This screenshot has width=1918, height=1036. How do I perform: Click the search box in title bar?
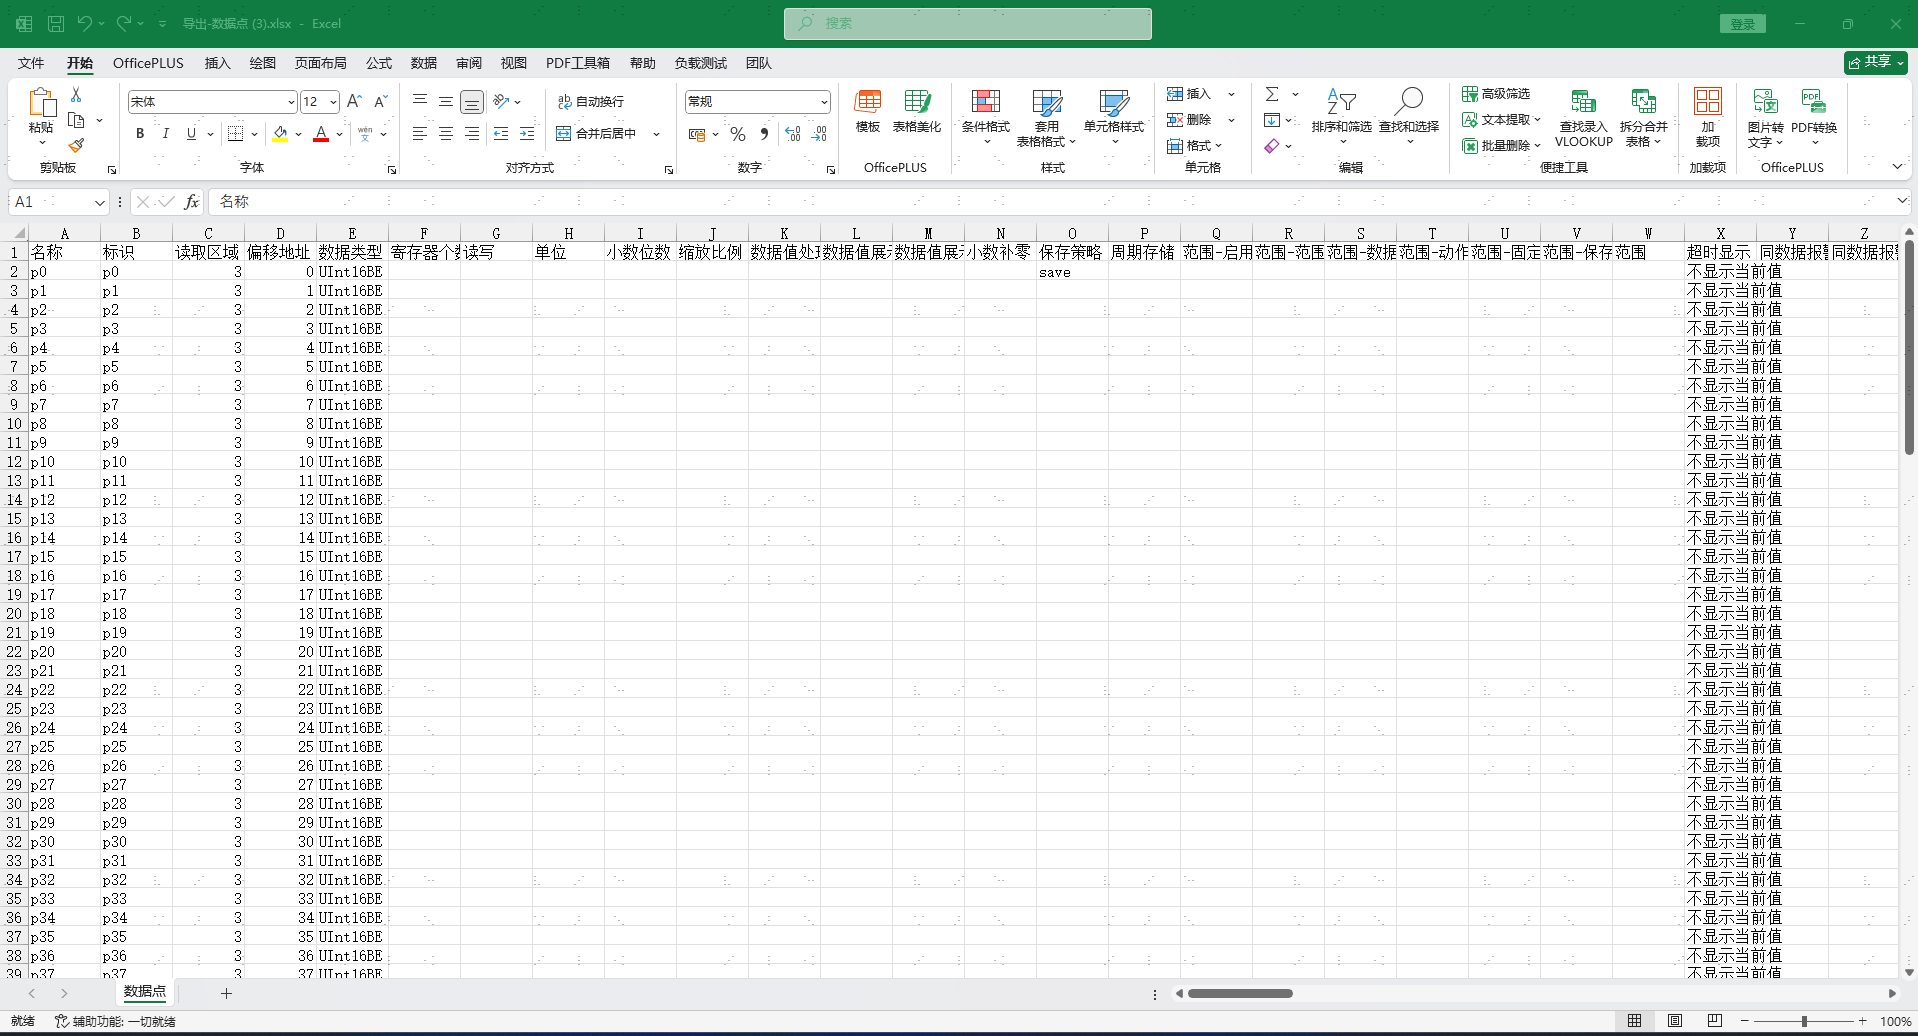click(x=967, y=24)
